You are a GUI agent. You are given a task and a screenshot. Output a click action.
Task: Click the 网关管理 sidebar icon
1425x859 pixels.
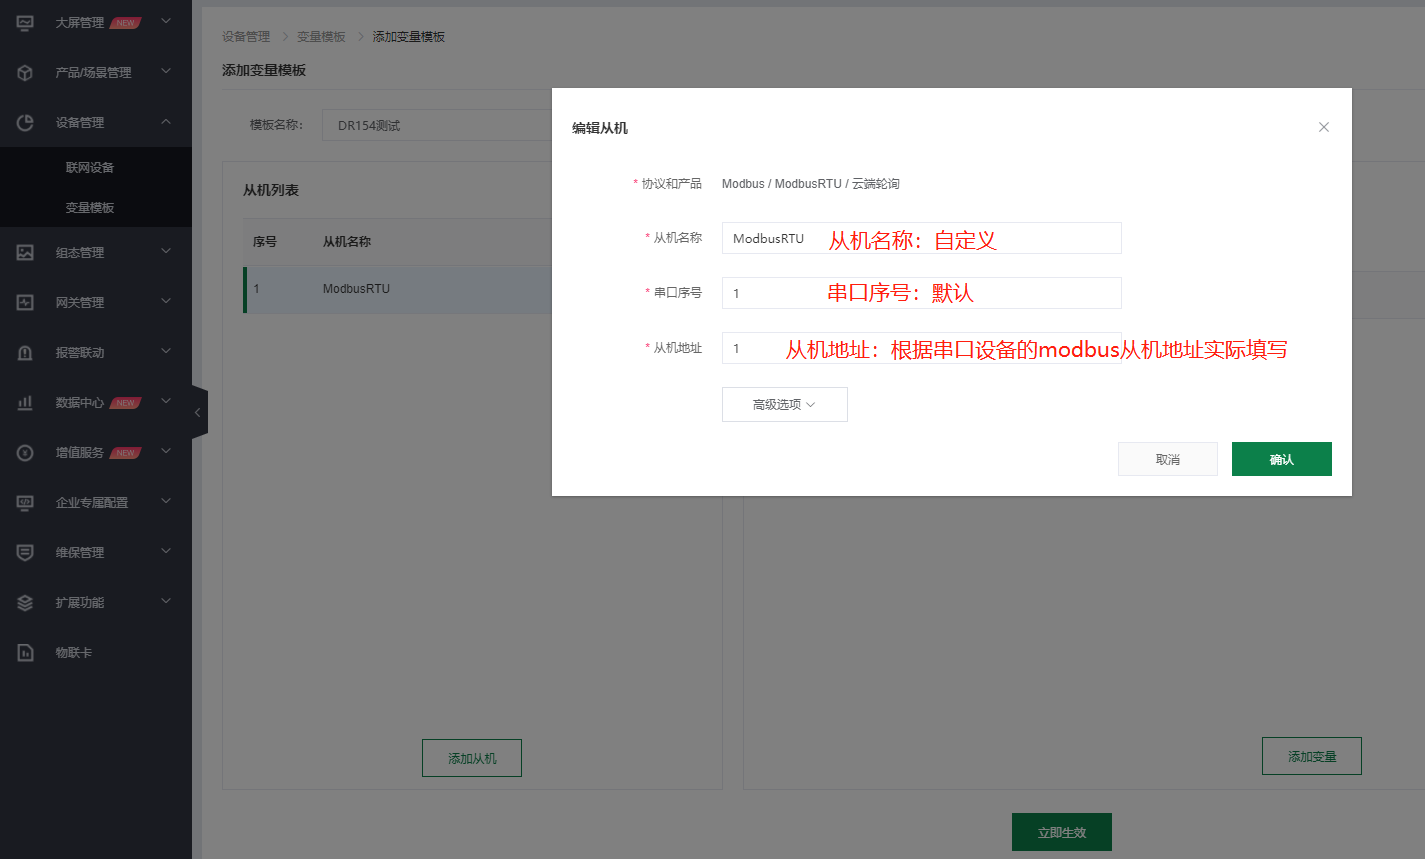coord(26,302)
